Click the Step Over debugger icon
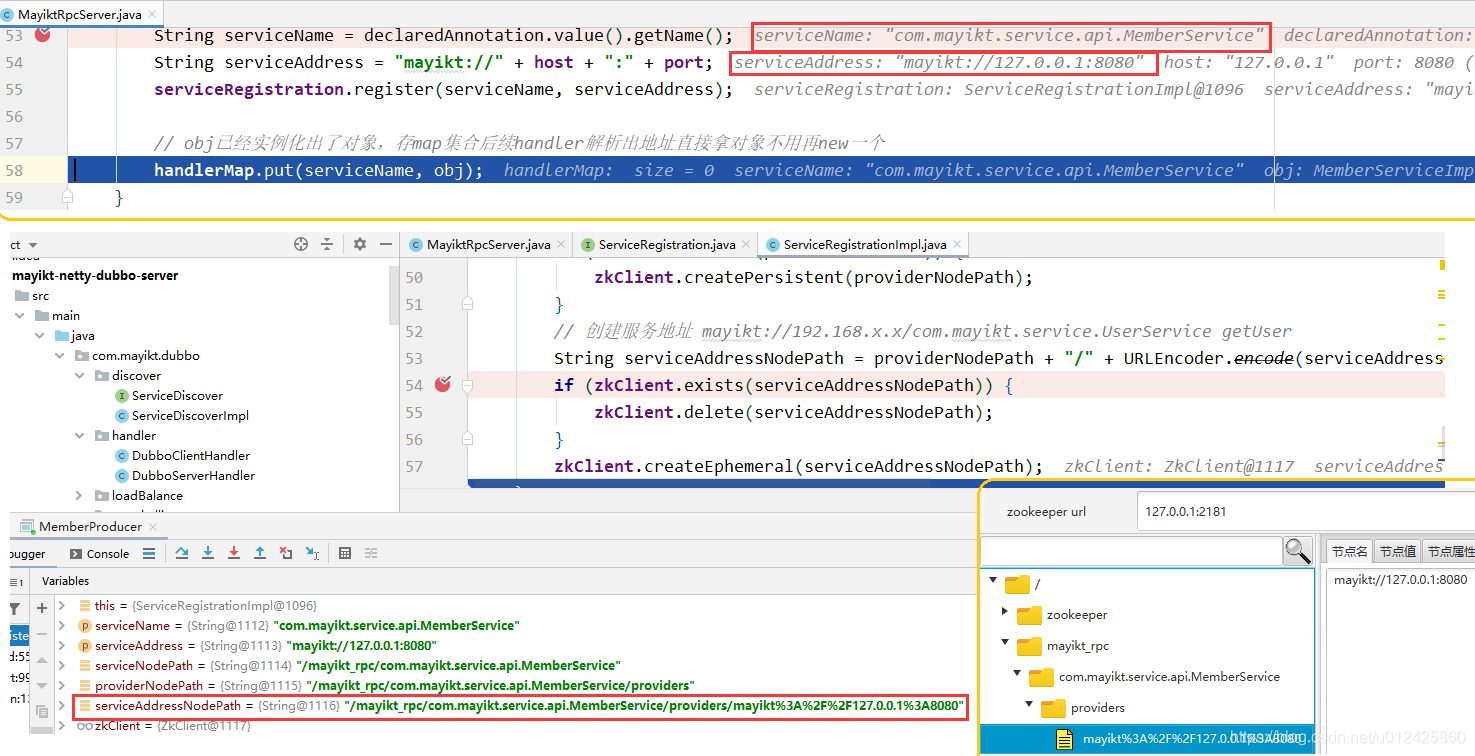This screenshot has width=1475, height=756. (x=182, y=553)
